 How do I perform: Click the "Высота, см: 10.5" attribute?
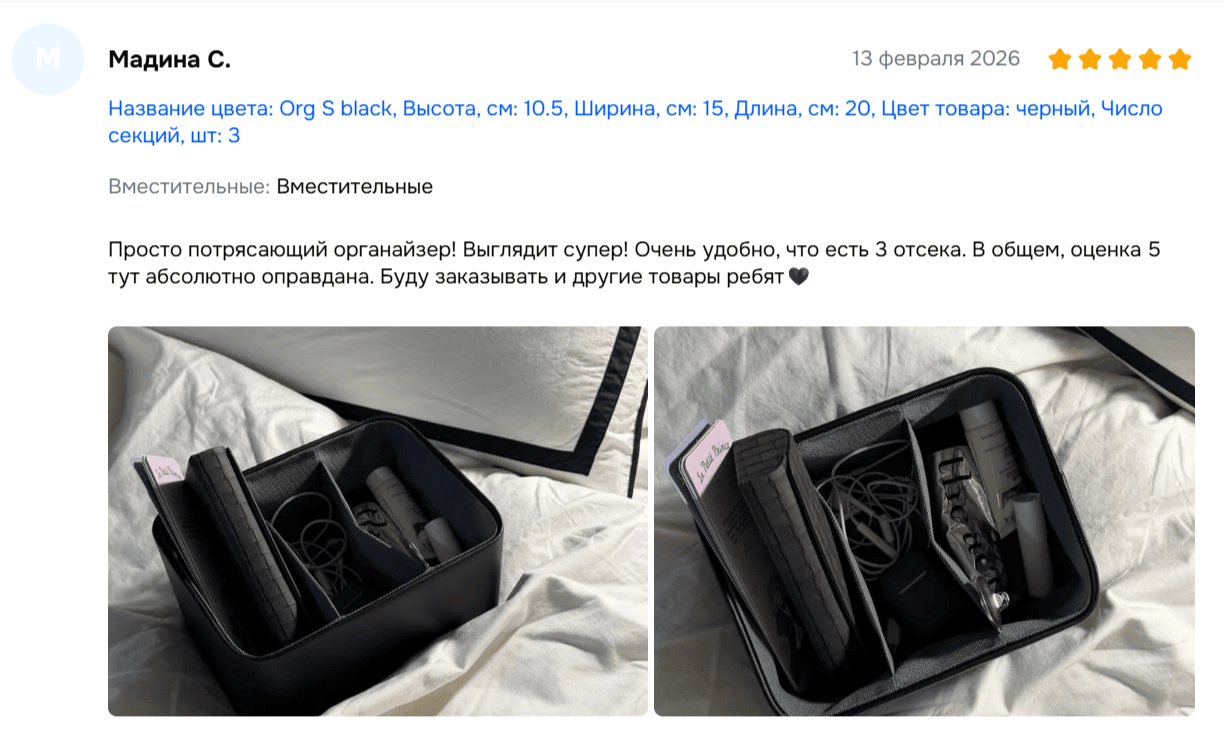point(482,108)
